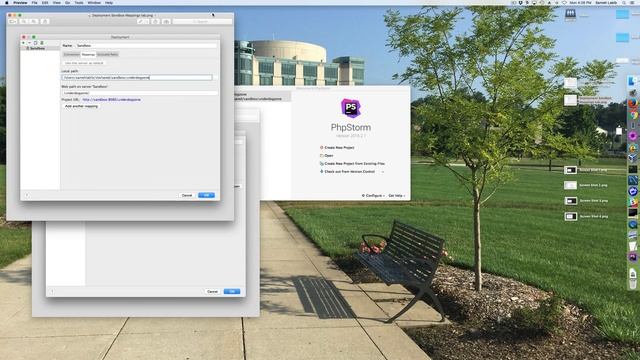
Task: Click Cancel in the front Deployment dialog
Action: coord(187,195)
